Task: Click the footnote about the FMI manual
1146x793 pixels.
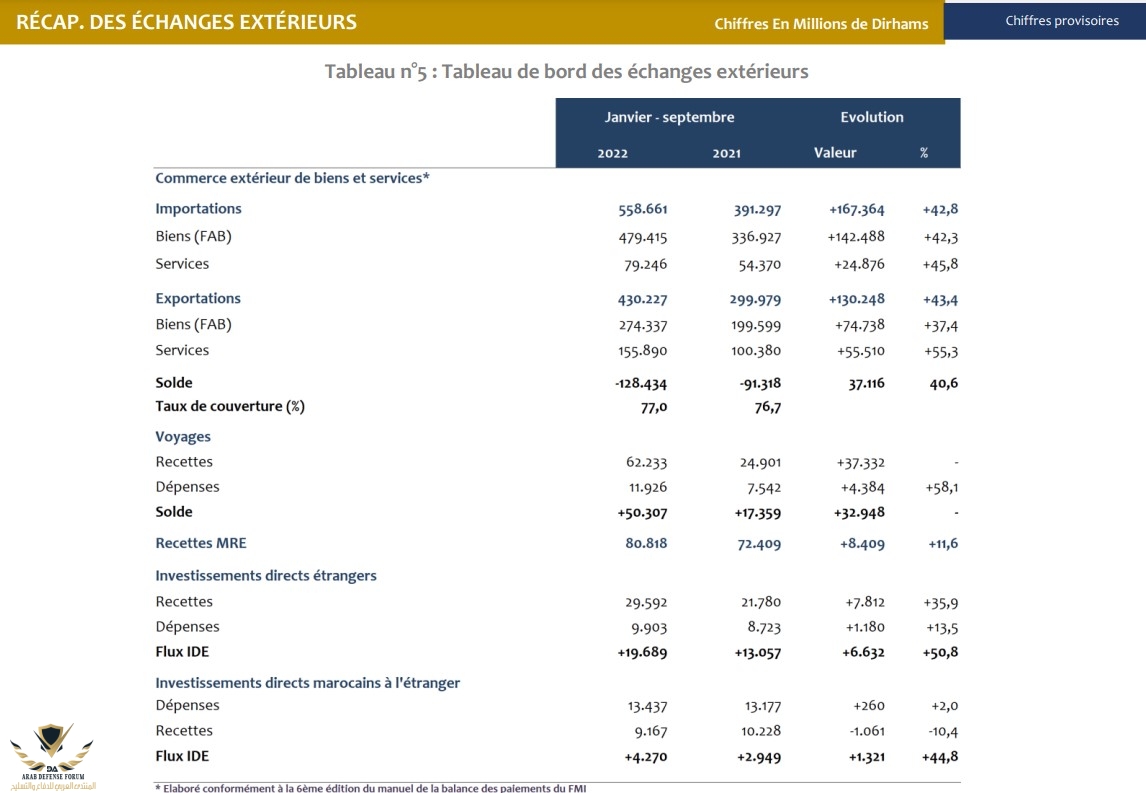Action: tap(370, 788)
